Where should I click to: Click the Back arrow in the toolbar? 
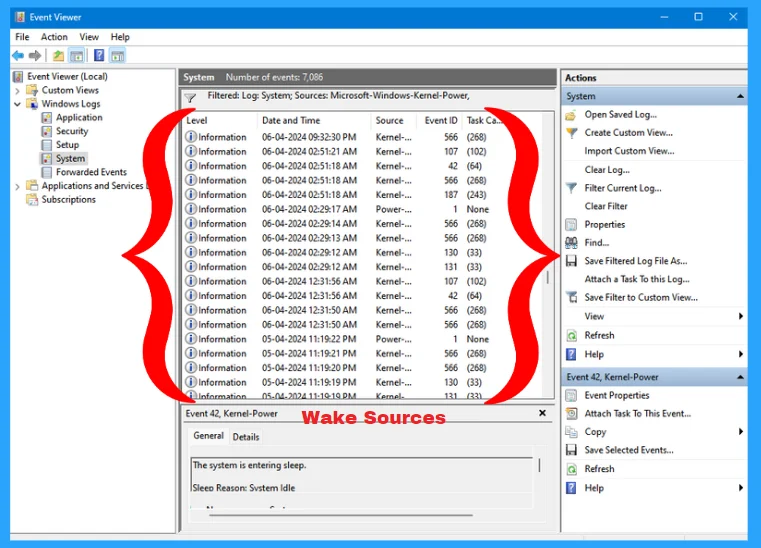click(18, 56)
